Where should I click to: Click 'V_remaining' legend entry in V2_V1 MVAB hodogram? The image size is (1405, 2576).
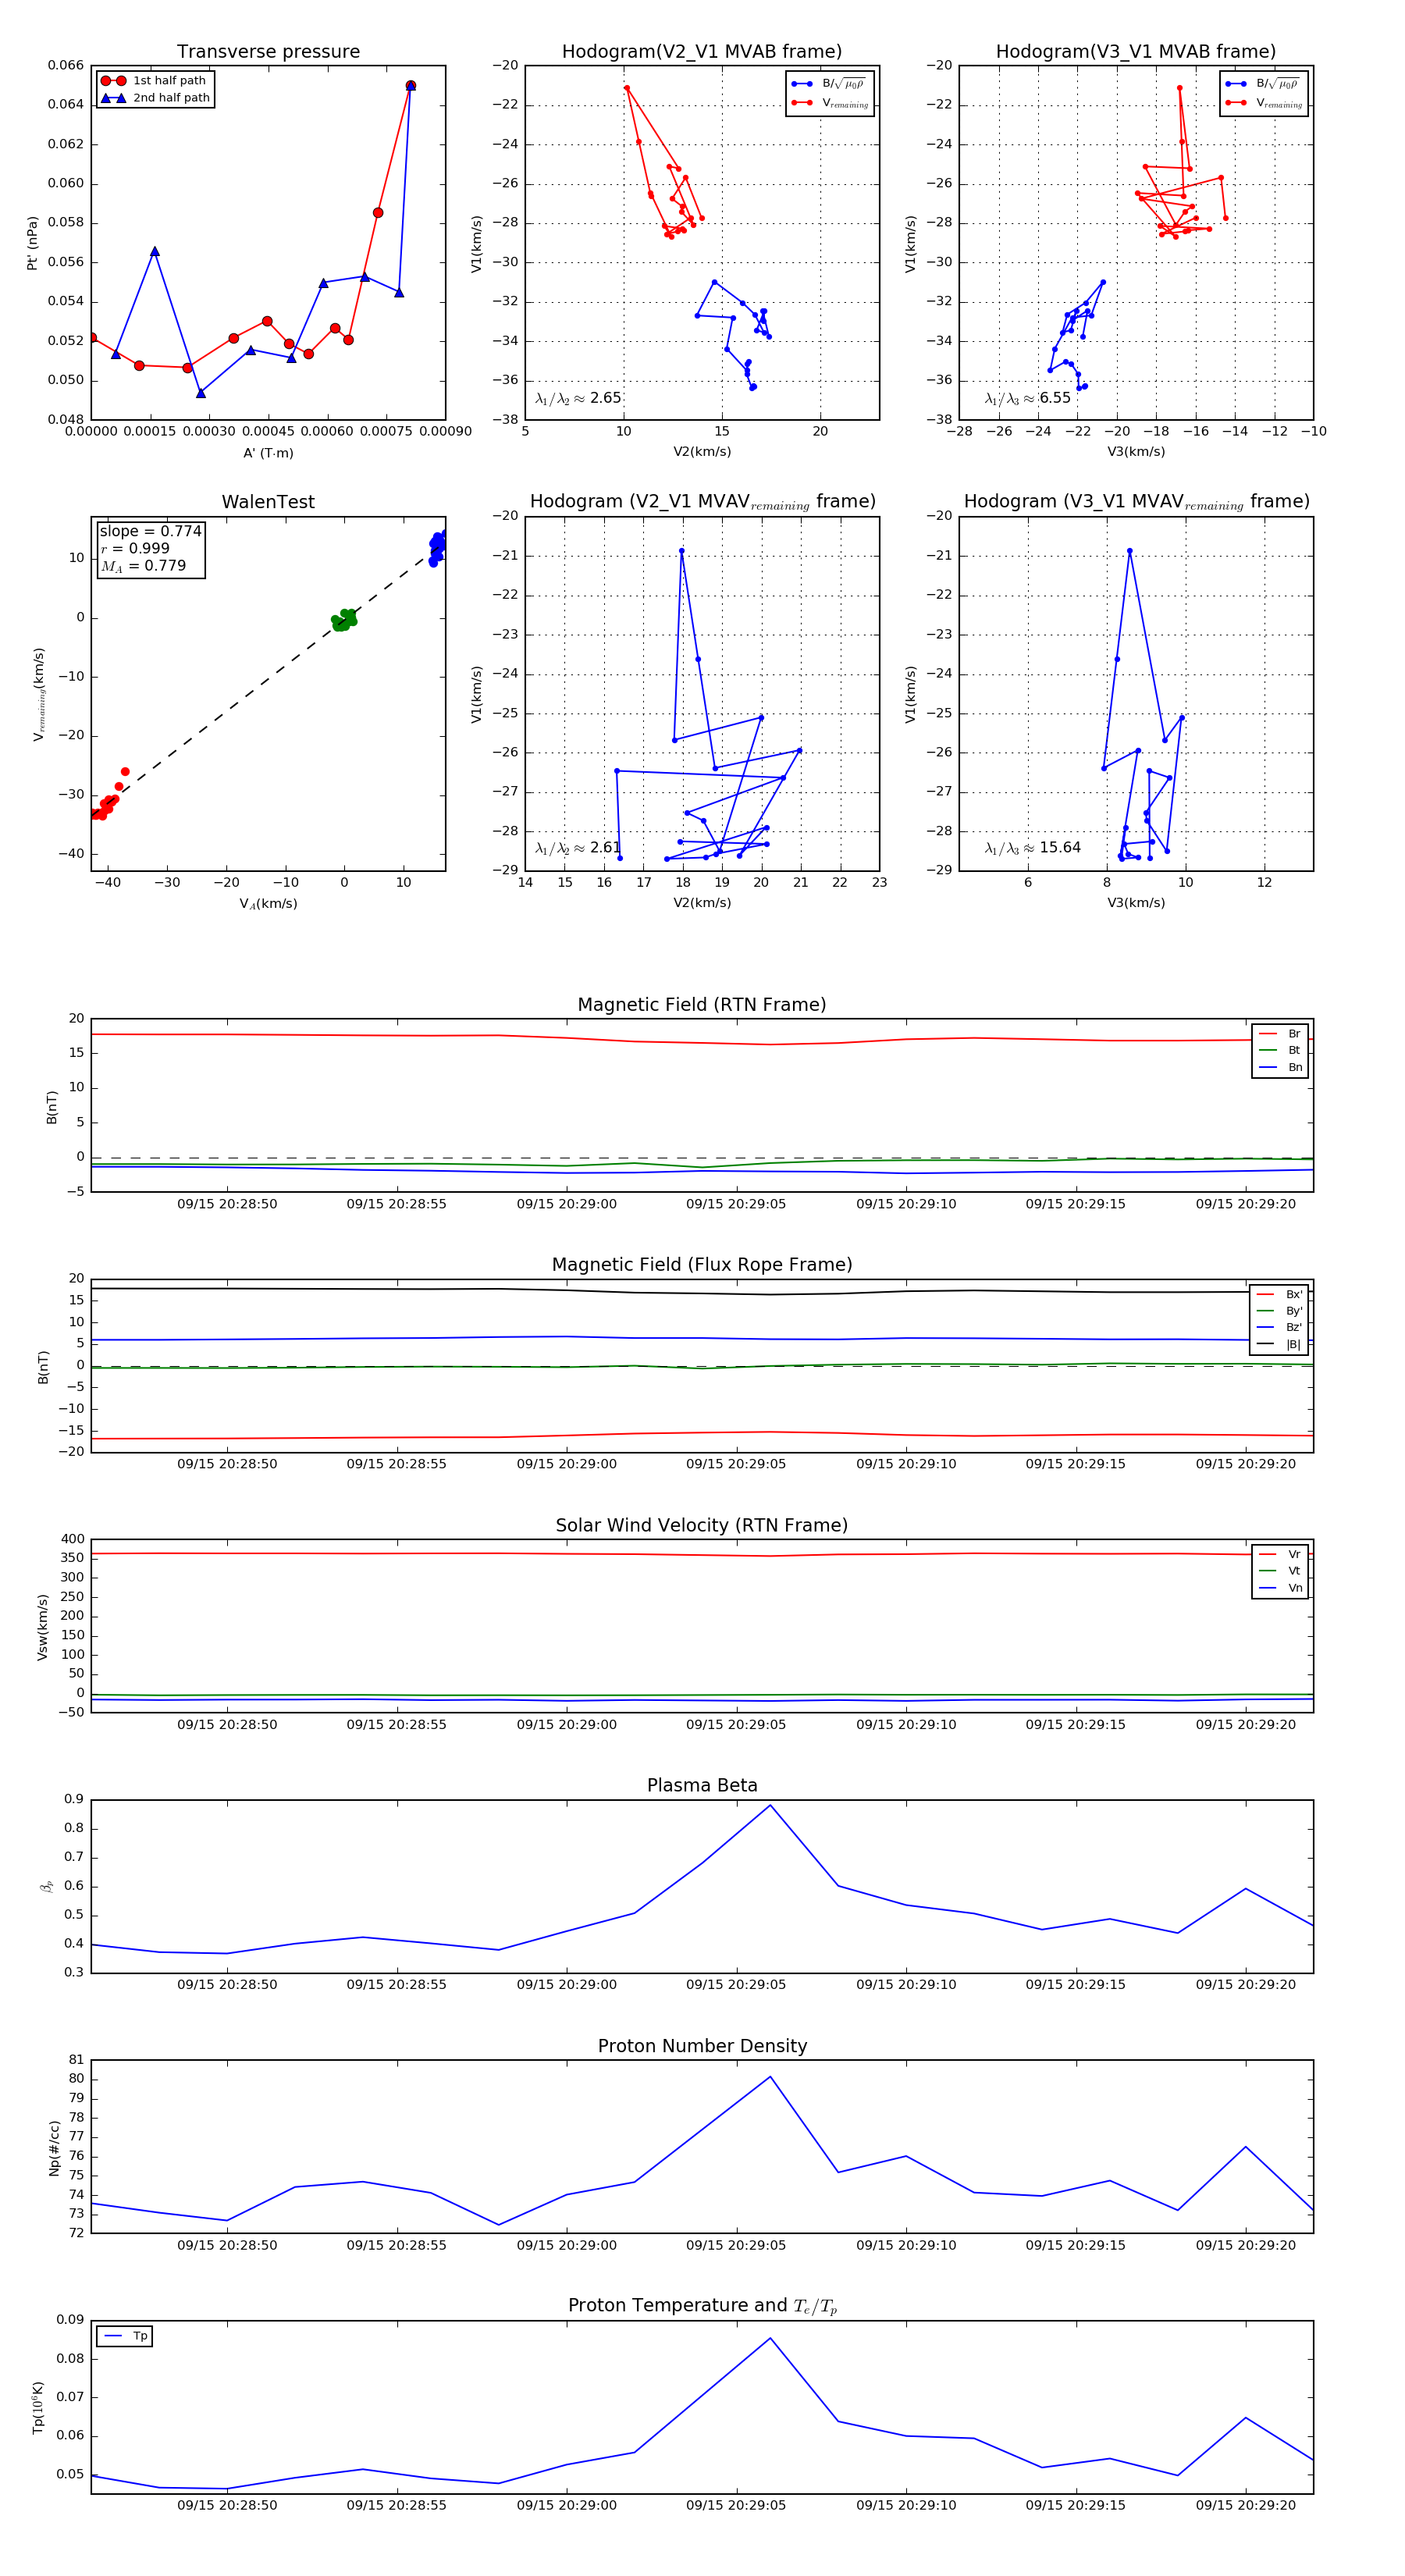[830, 103]
